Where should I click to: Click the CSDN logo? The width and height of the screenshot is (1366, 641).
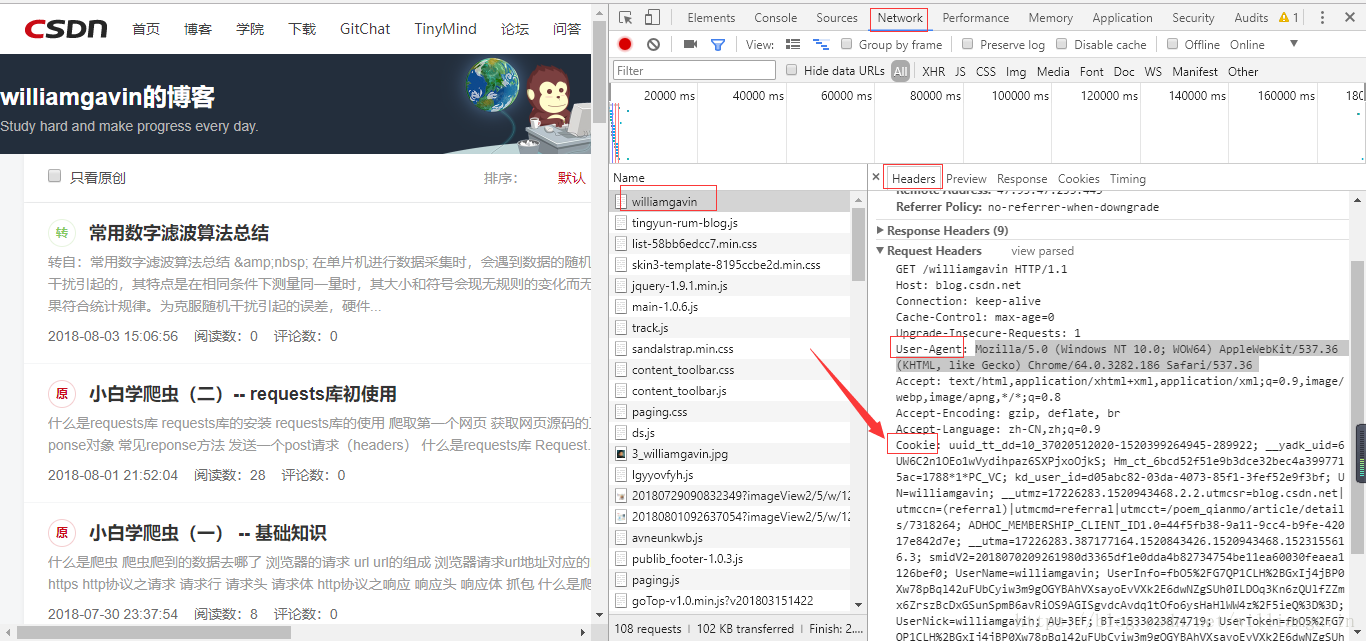point(66,28)
